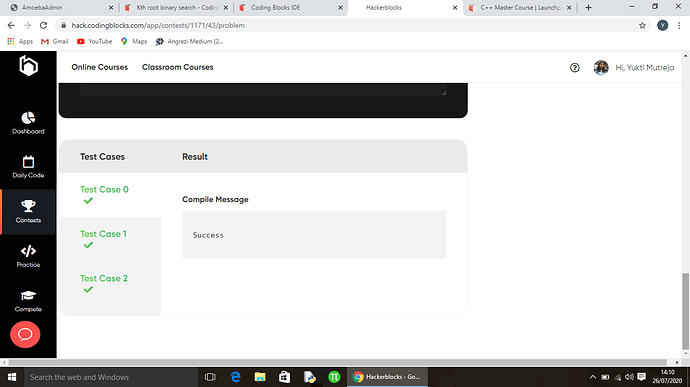This screenshot has height=387, width=690.
Task: Open the Practice code-brackets icon
Action: (28, 251)
